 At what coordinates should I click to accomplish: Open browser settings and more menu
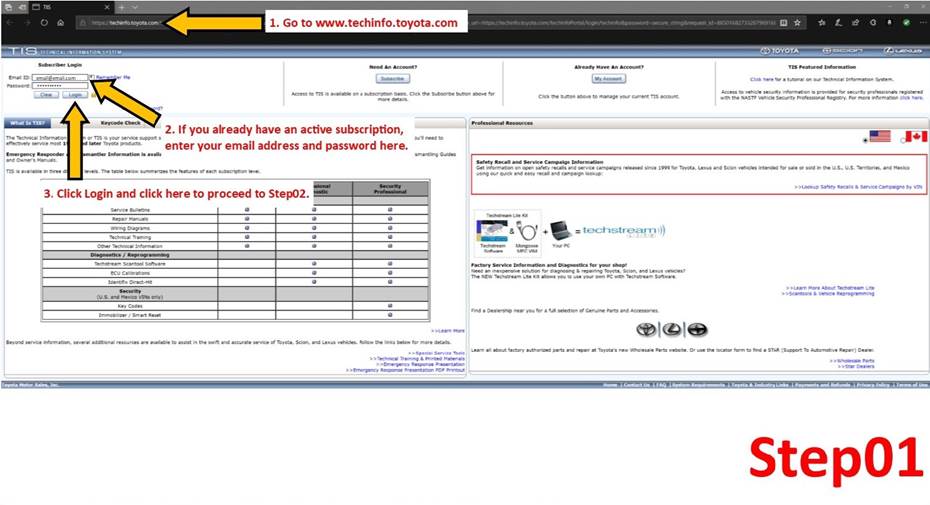pyautogui.click(x=922, y=23)
